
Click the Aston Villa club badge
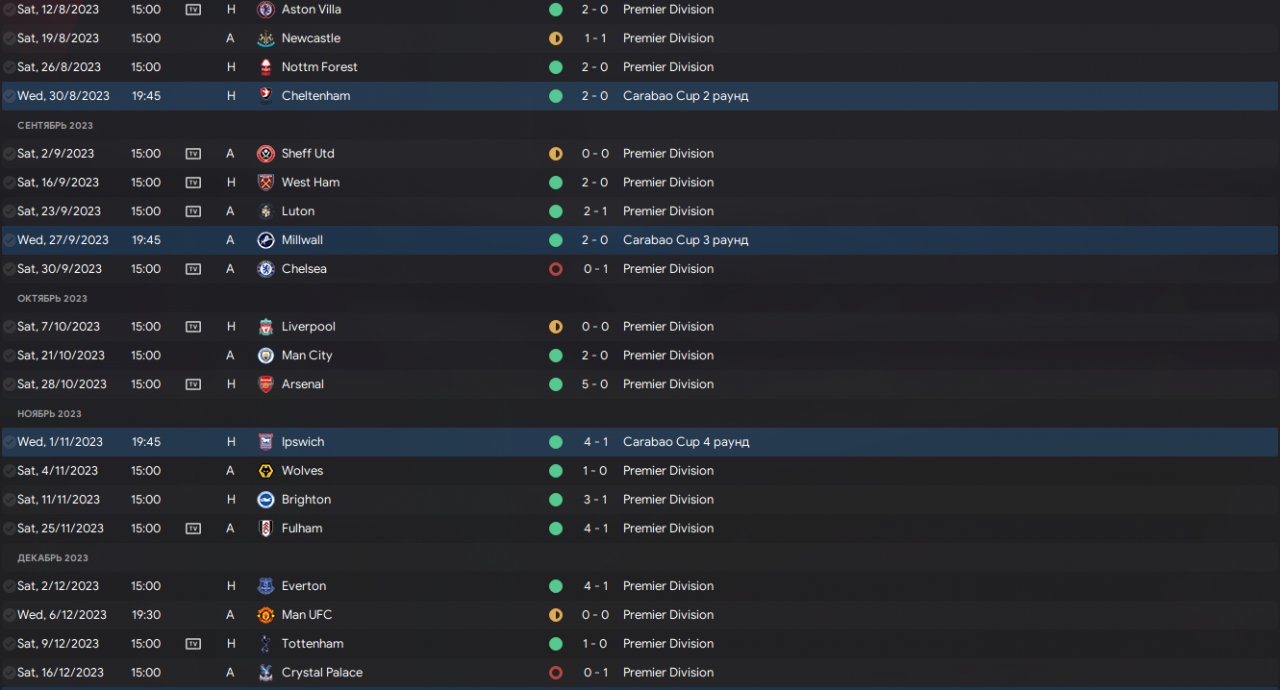point(265,9)
